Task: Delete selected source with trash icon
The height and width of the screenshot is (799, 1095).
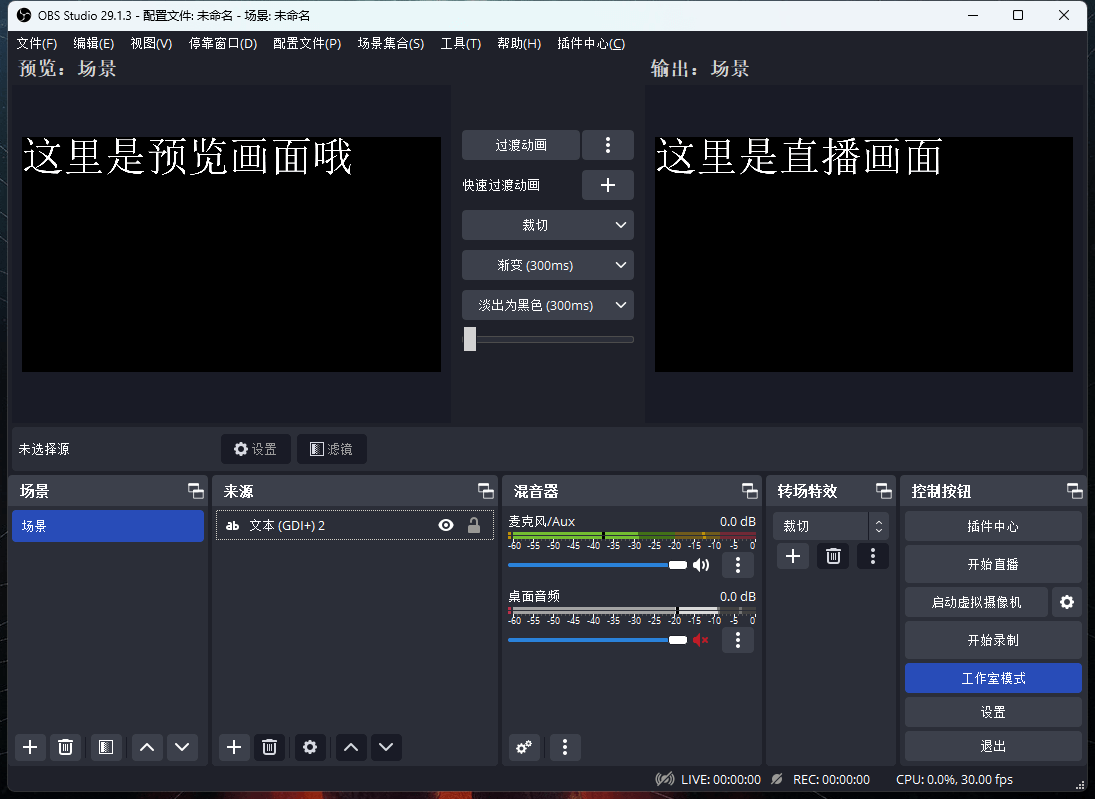Action: 269,747
